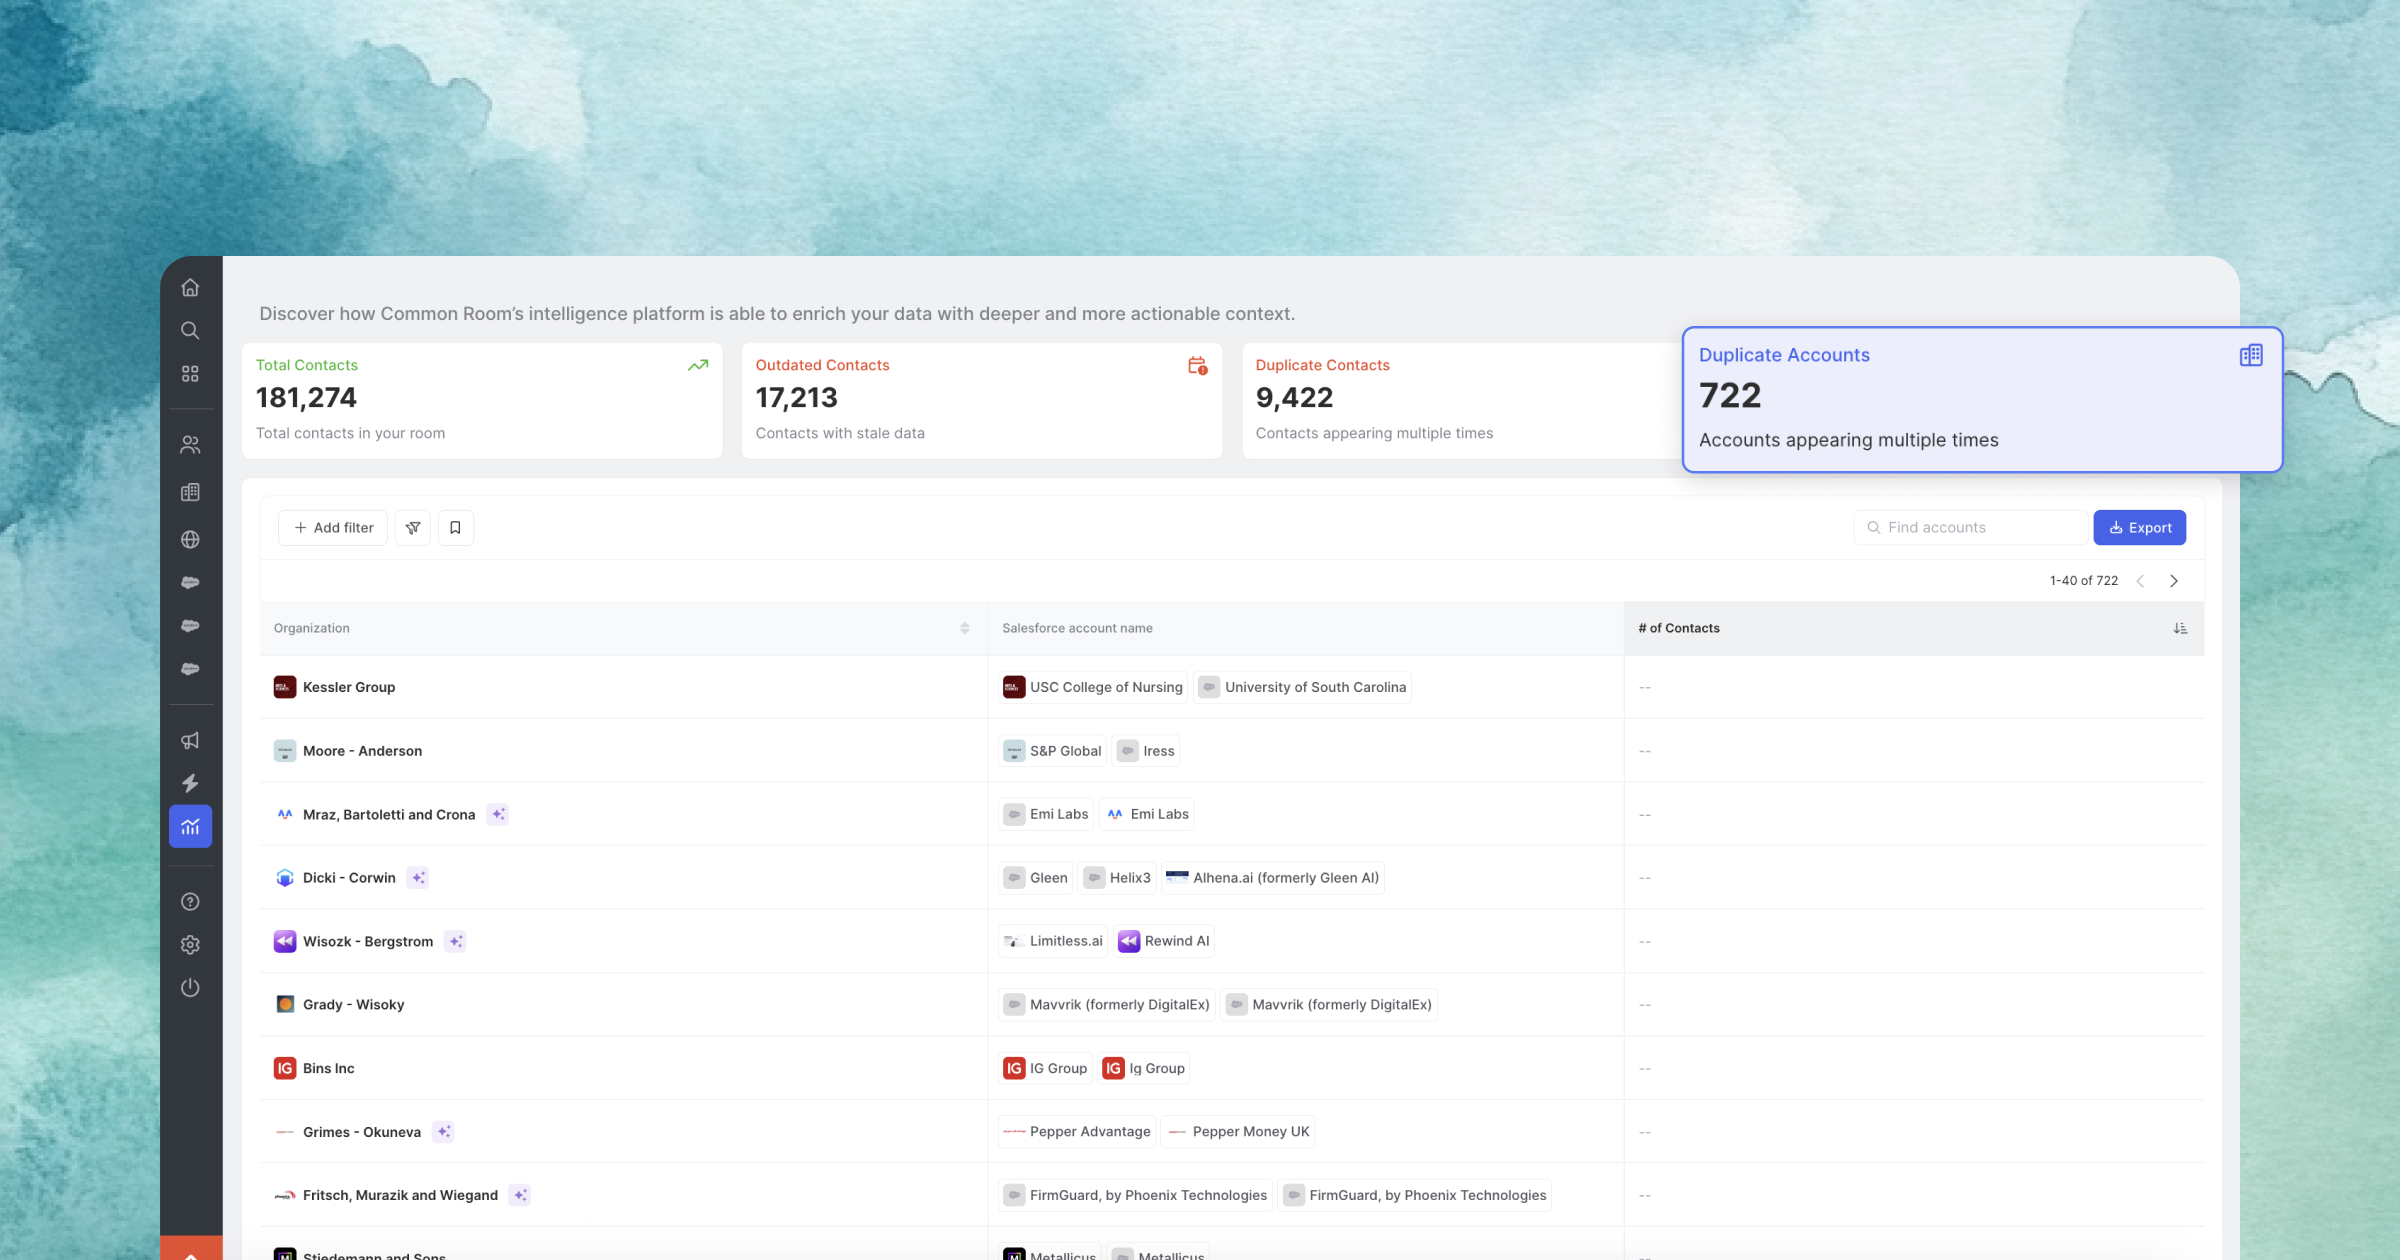Open the lightning bolt automations icon
Screen dimensions: 2400x1260
(x=190, y=784)
